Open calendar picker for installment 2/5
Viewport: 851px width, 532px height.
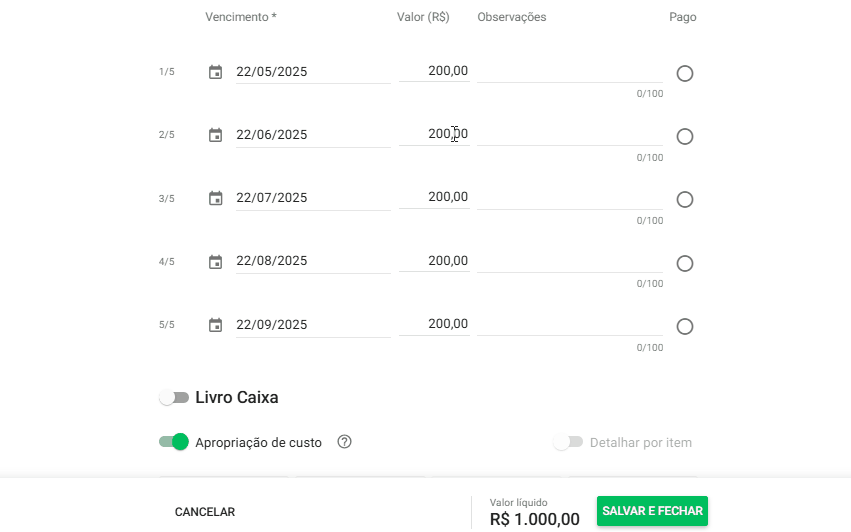click(215, 135)
